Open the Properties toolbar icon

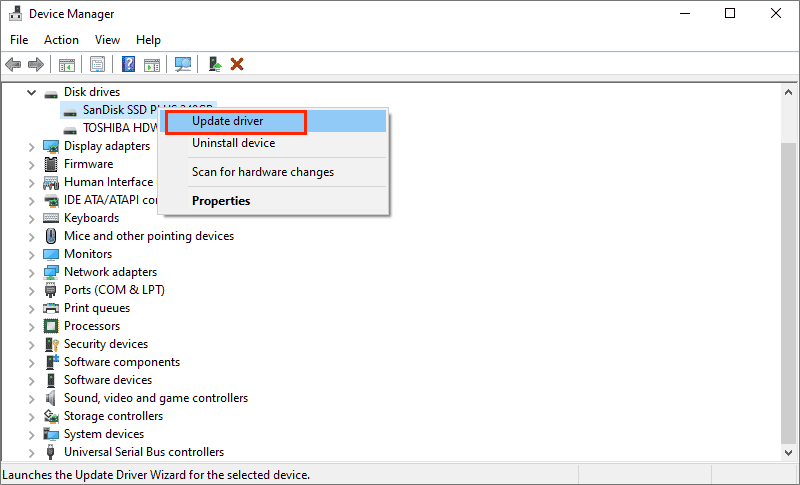click(97, 64)
